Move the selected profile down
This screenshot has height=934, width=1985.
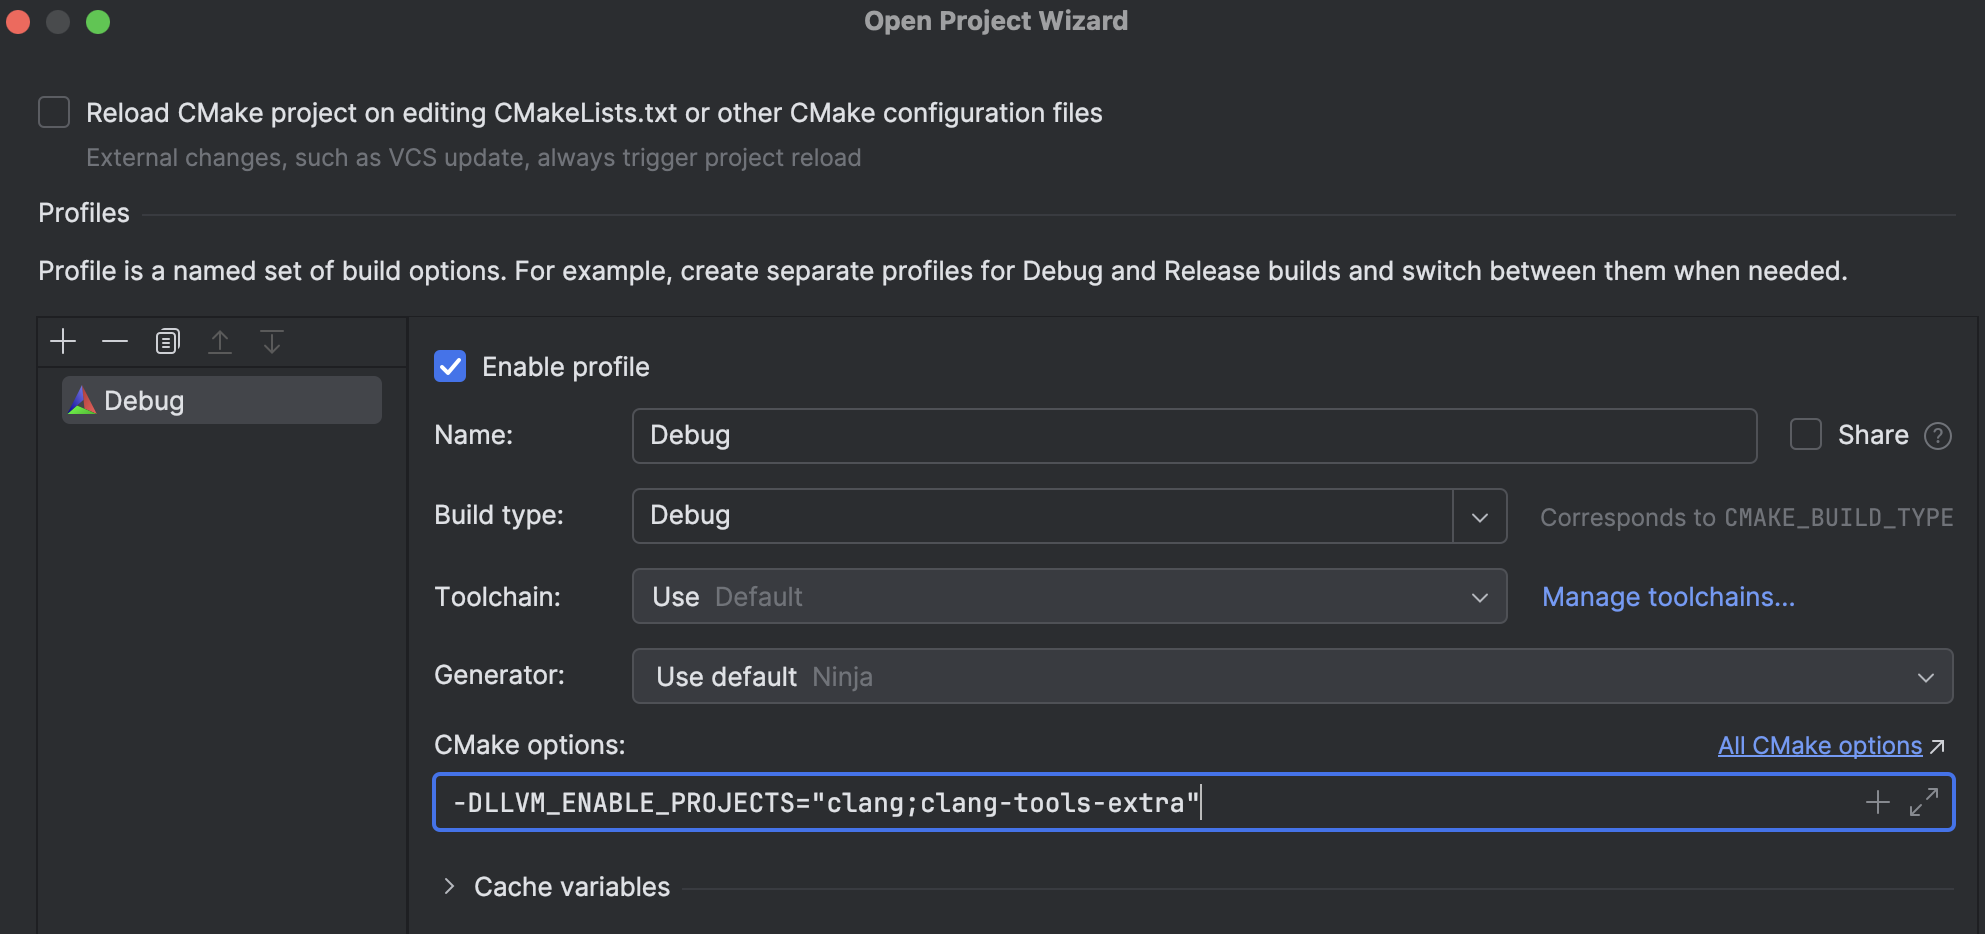pyautogui.click(x=271, y=341)
